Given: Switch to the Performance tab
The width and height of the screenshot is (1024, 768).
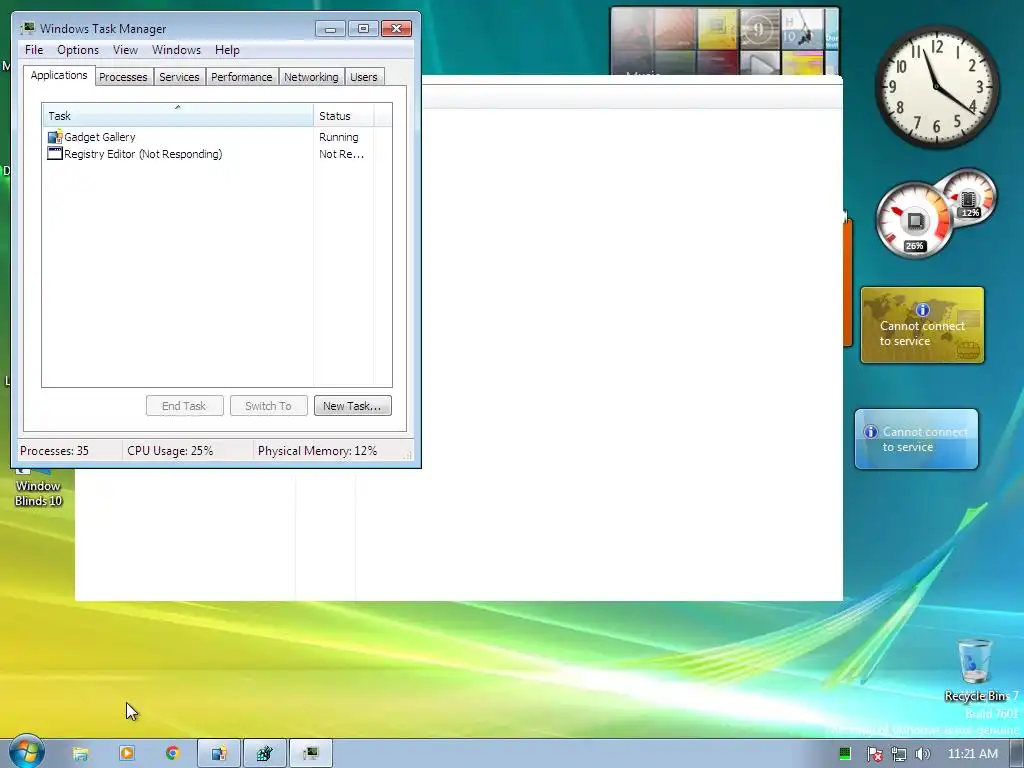Looking at the screenshot, I should tap(242, 77).
